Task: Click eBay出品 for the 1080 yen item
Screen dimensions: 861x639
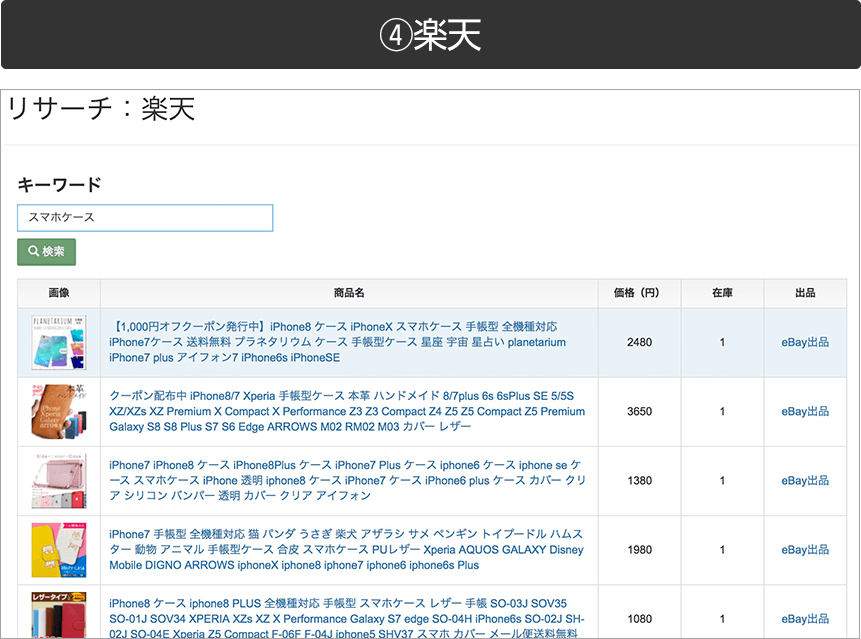Action: coord(805,618)
